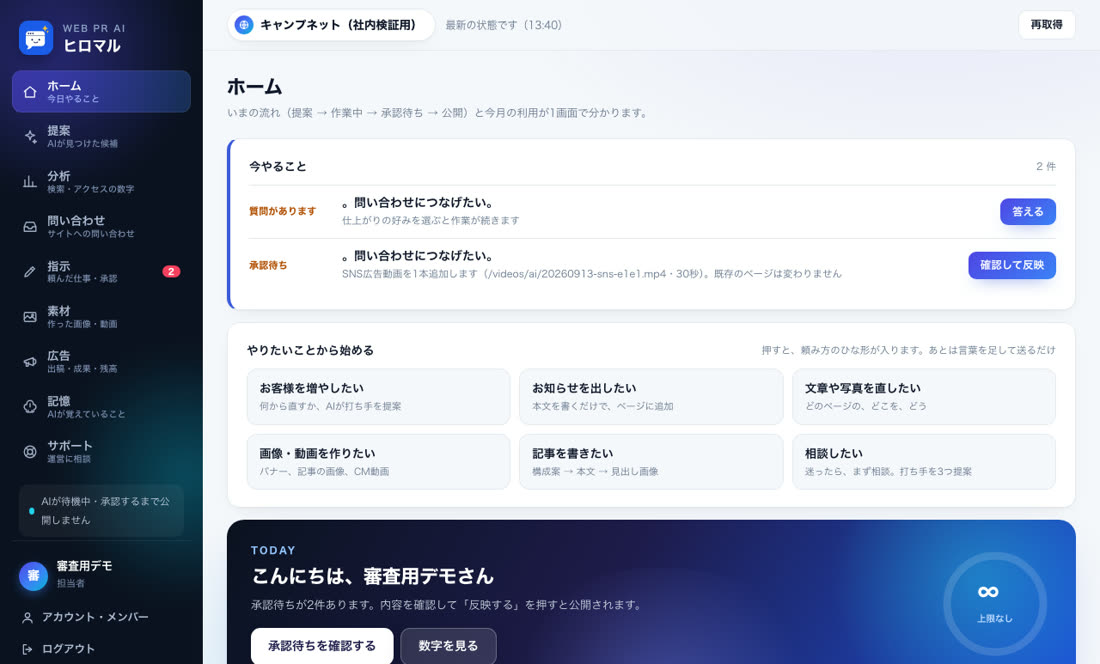Click the lifebuoy icon beside サポート

pos(30,452)
